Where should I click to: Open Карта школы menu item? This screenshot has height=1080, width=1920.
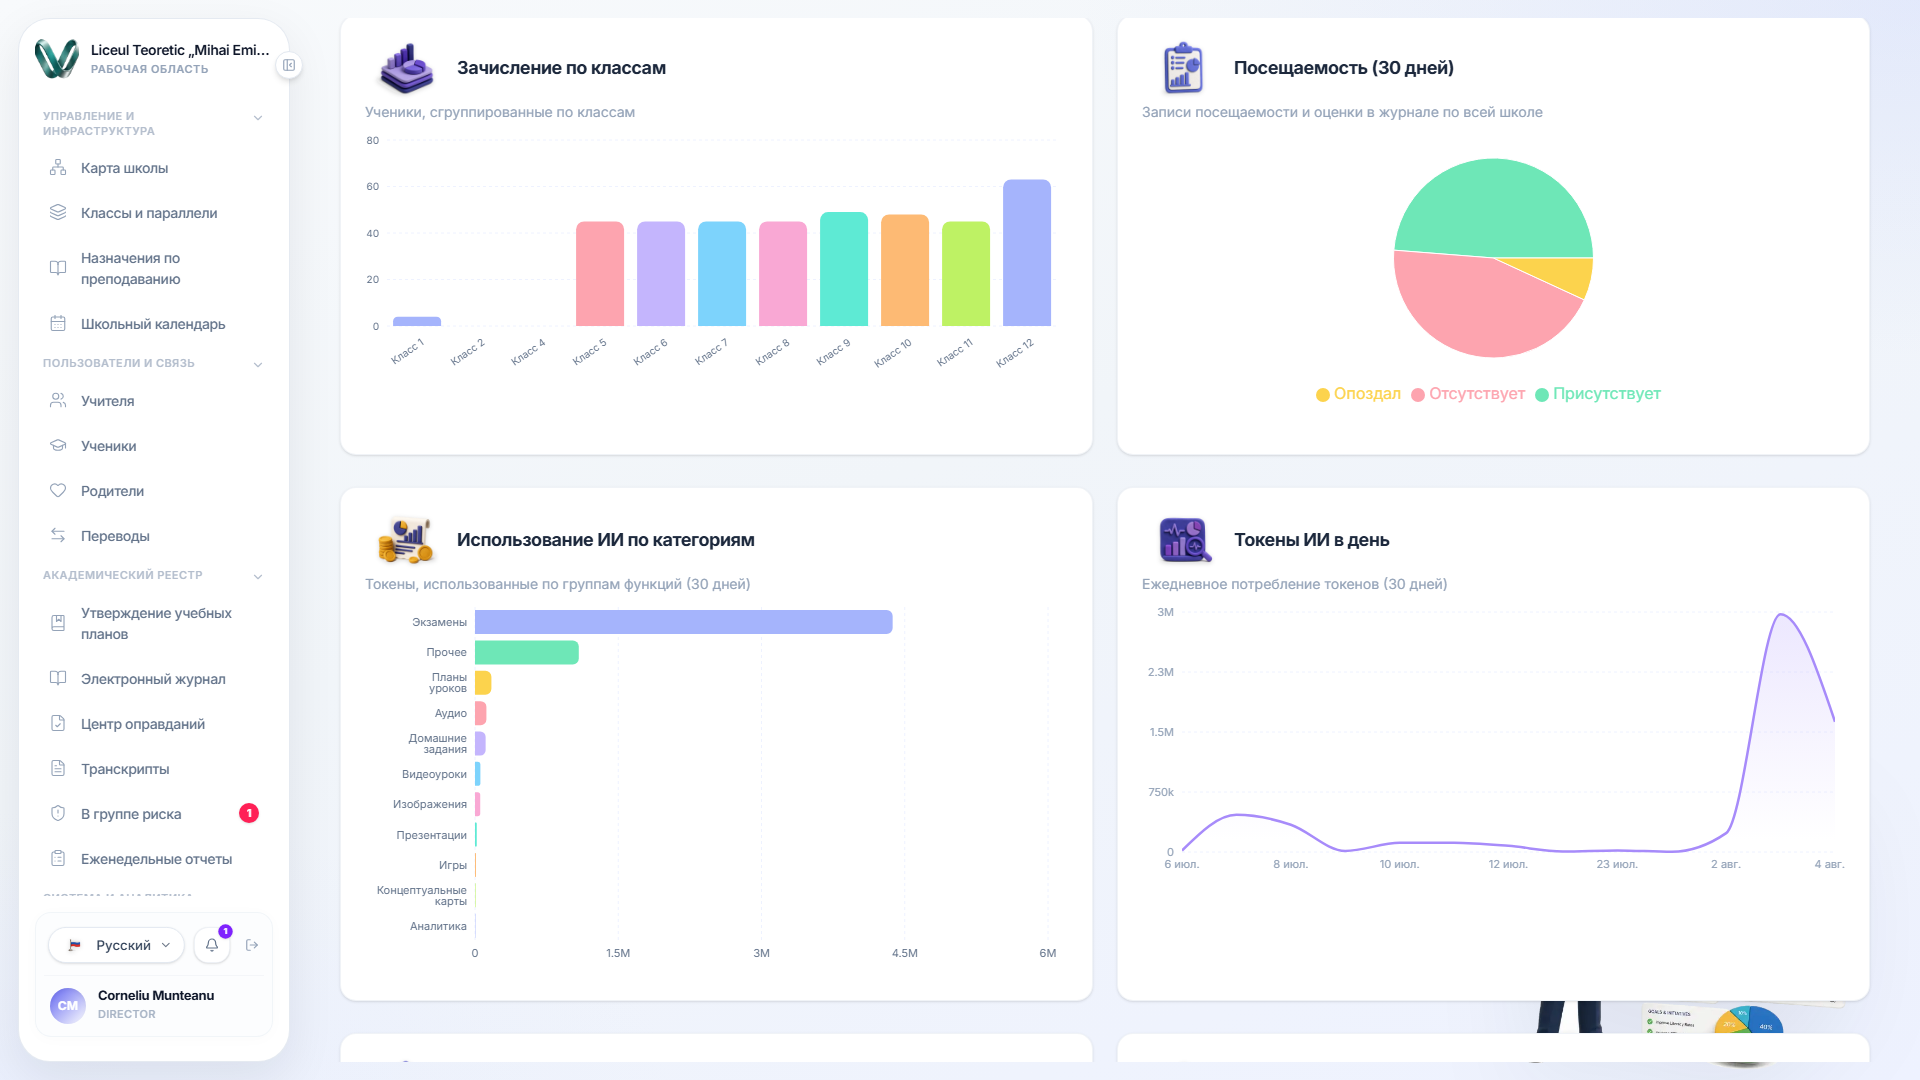point(154,168)
